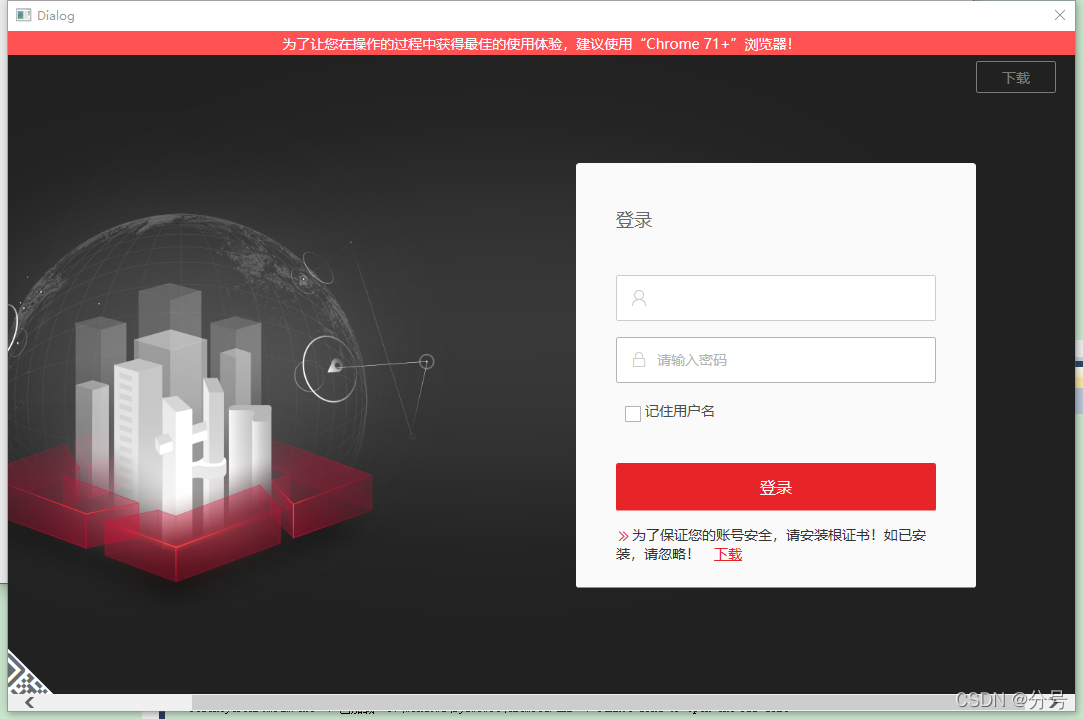Viewport: 1083px width, 719px height.
Task: Click the 下载 button in the top-right corner
Action: point(1015,76)
